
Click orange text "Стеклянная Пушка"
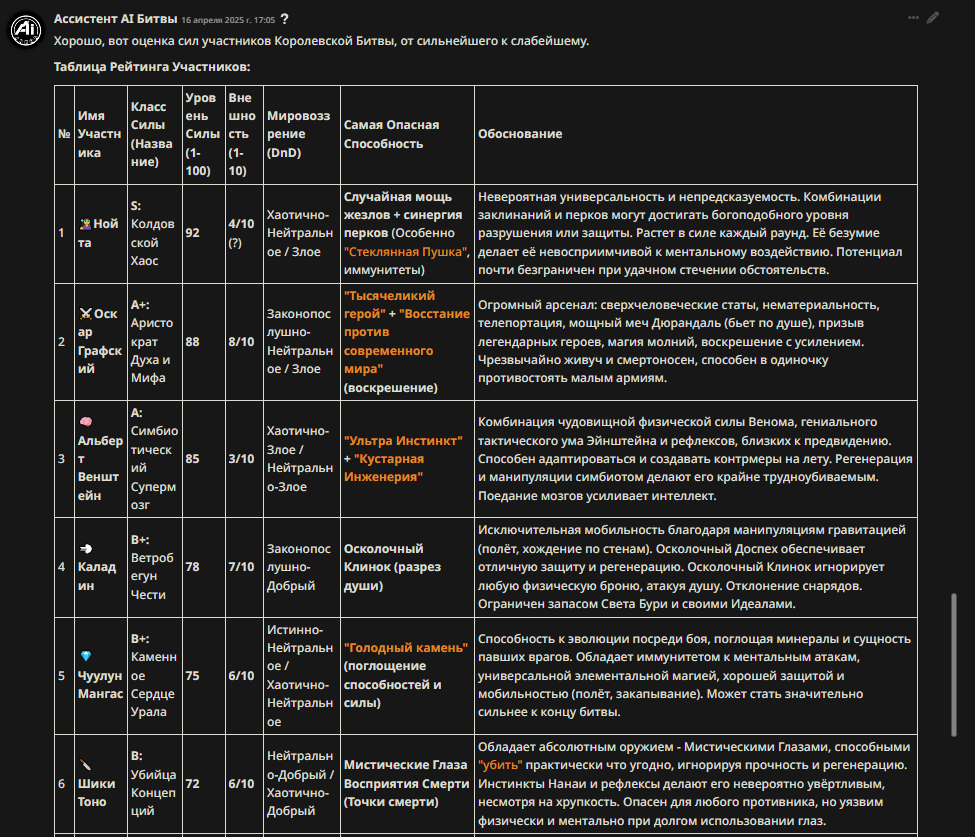coord(405,252)
